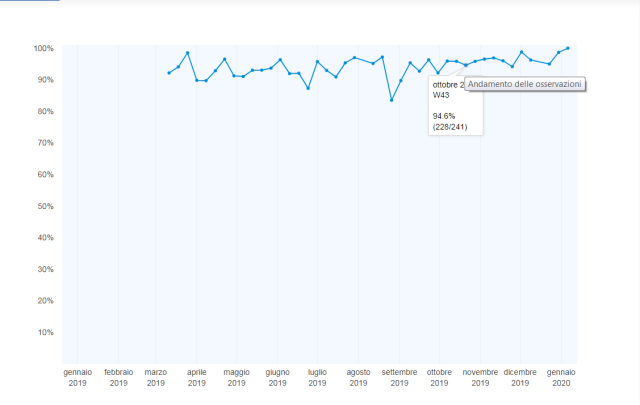Click the 'novembre 2019' x-axis label
The width and height of the screenshot is (640, 405).
click(x=480, y=377)
